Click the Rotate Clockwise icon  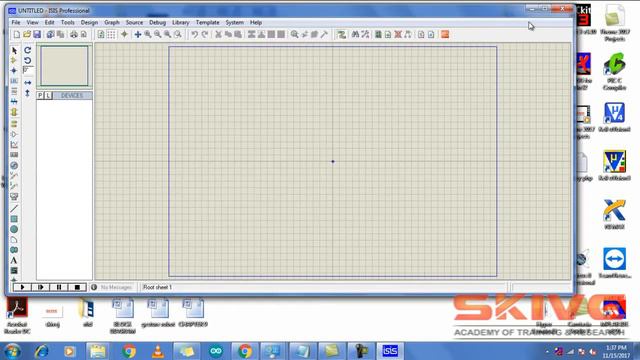pyautogui.click(x=27, y=50)
